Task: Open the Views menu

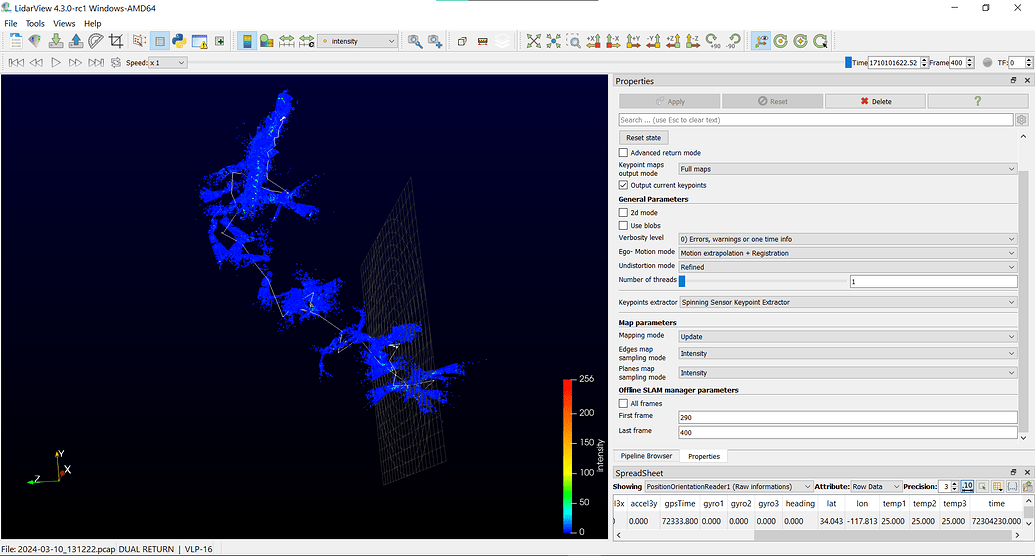Action: [x=64, y=23]
